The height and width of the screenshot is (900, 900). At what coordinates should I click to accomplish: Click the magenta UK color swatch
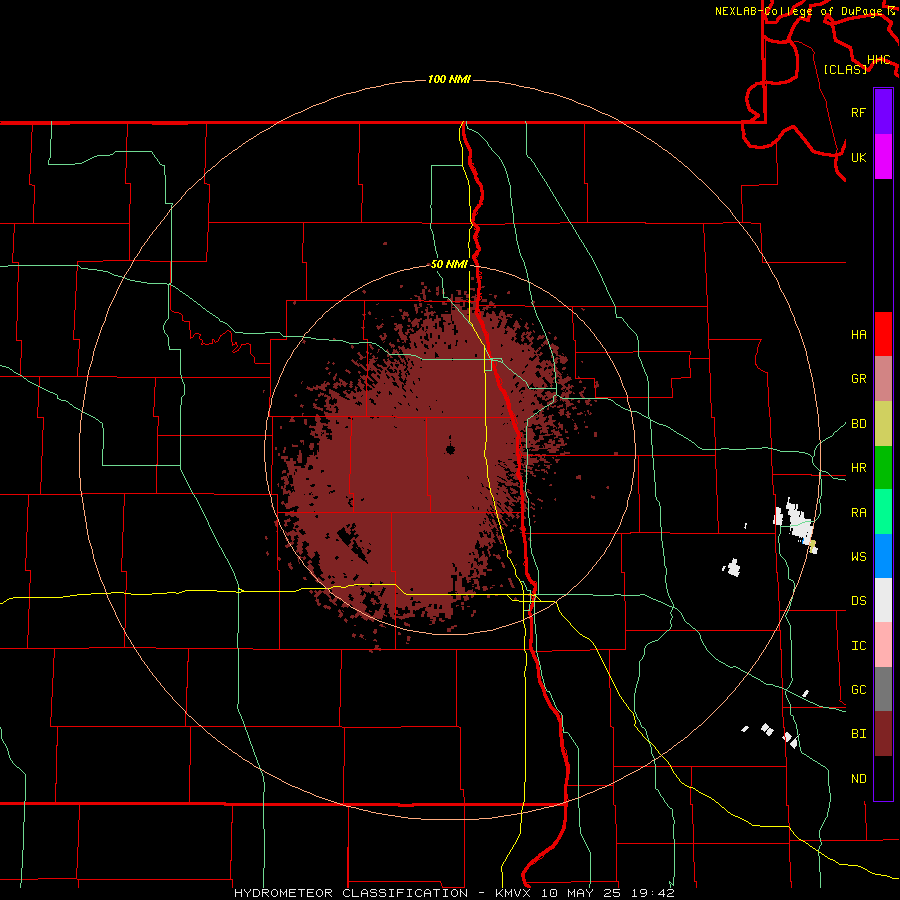pos(883,157)
